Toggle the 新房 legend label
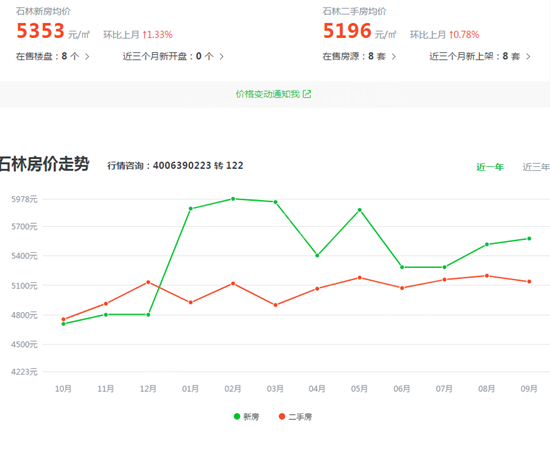The height and width of the screenshot is (452, 550). pos(251,417)
